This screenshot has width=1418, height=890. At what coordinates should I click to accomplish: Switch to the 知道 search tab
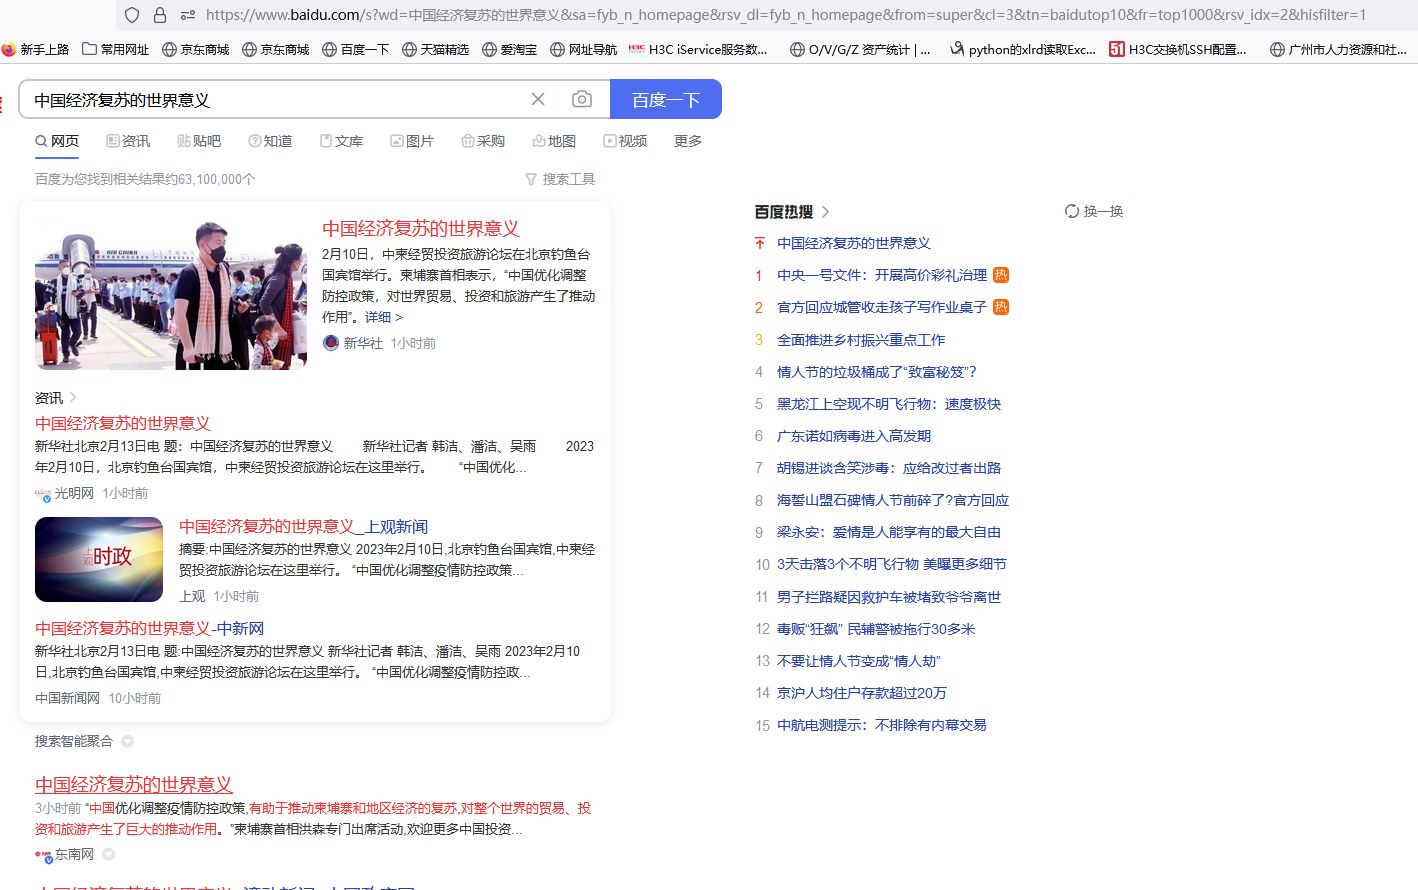(x=270, y=141)
